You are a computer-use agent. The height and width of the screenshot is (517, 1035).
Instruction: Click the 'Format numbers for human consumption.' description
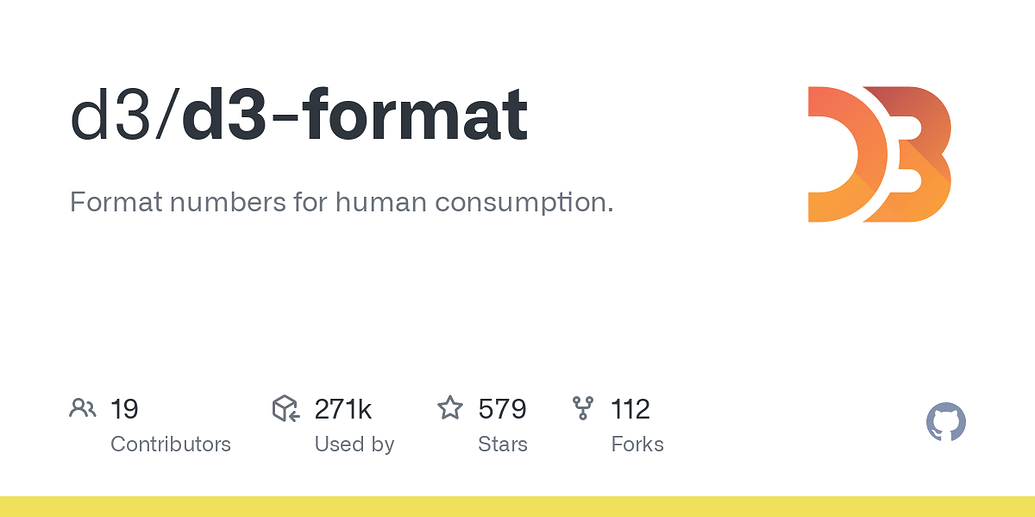[341, 202]
